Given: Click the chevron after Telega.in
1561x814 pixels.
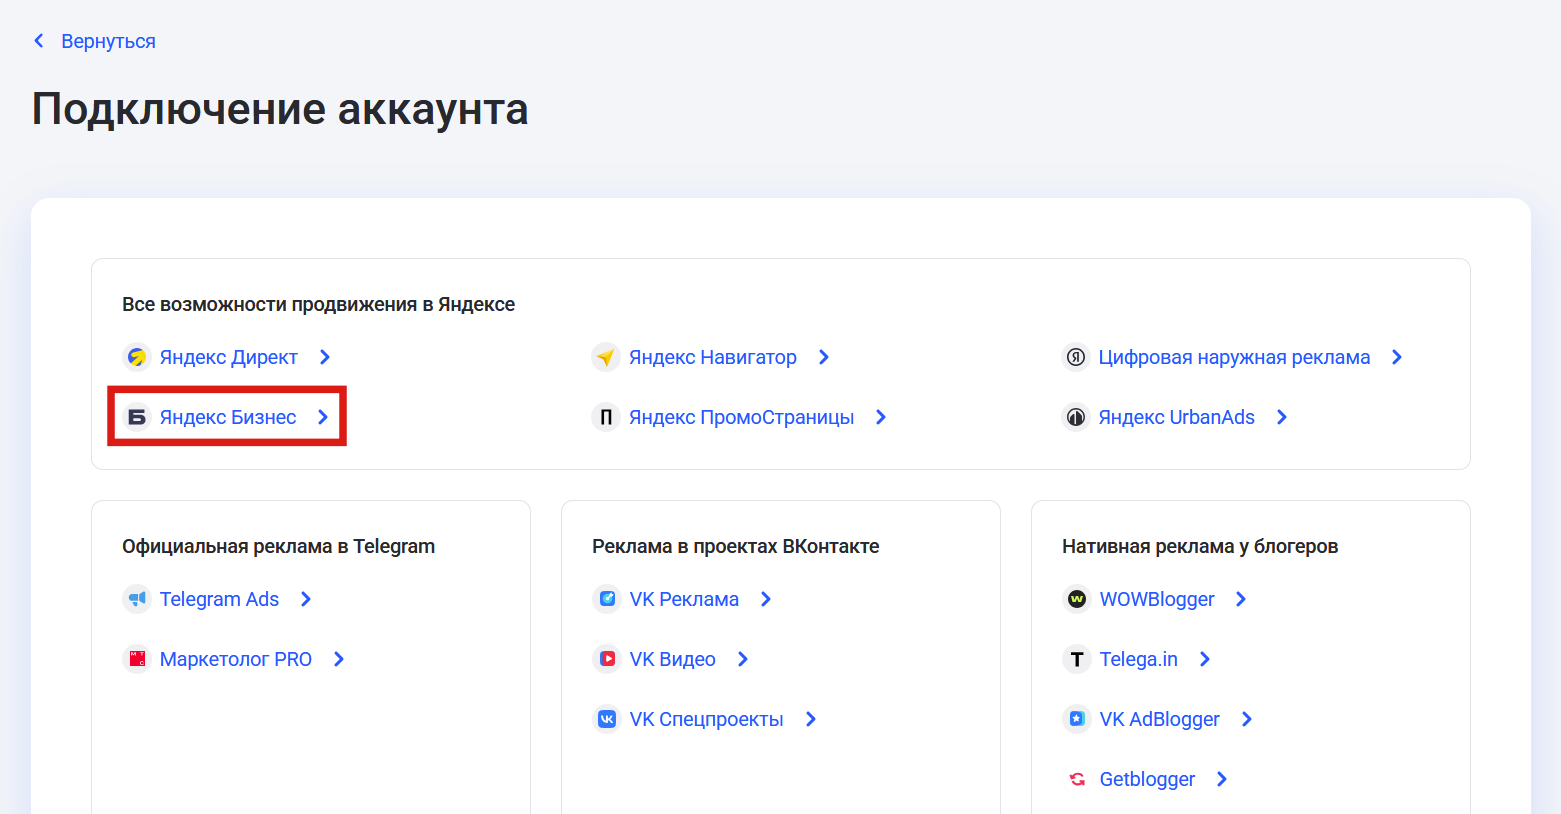Looking at the screenshot, I should (x=1205, y=659).
